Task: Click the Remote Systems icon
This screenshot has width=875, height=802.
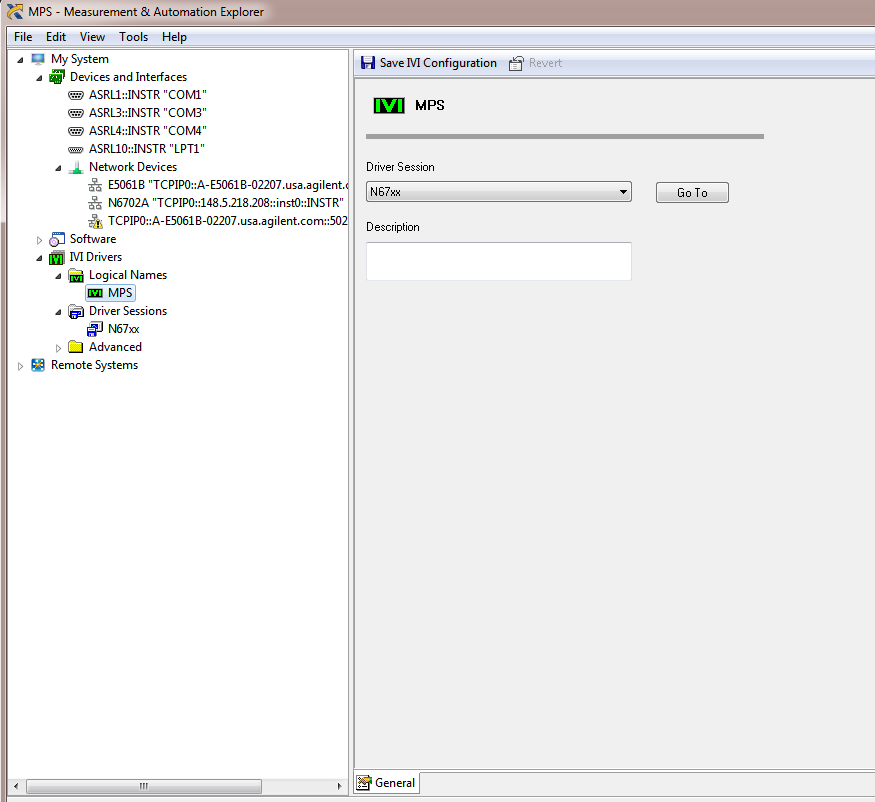Action: click(x=38, y=365)
